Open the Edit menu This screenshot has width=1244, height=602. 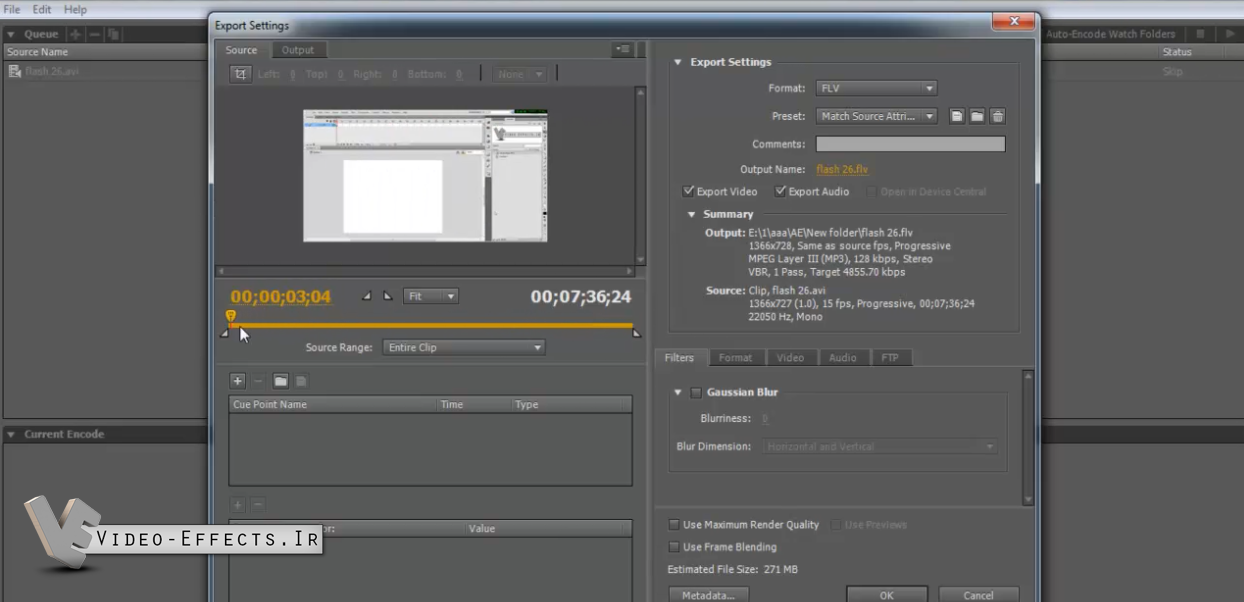(42, 9)
